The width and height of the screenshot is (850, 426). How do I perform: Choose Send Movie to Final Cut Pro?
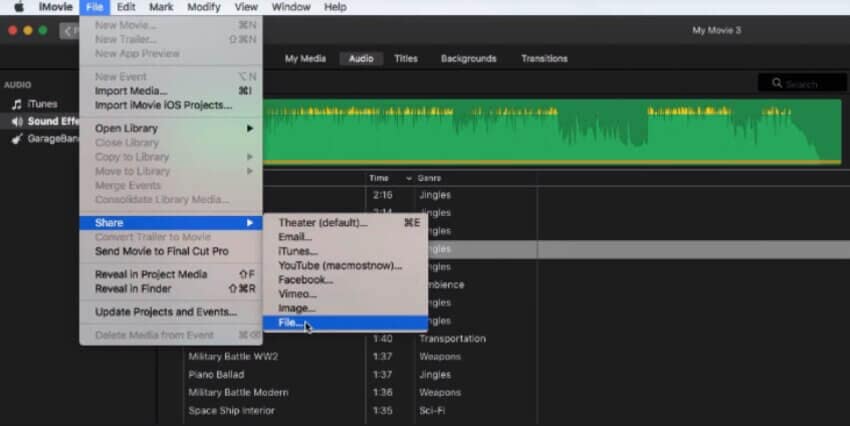[171, 251]
